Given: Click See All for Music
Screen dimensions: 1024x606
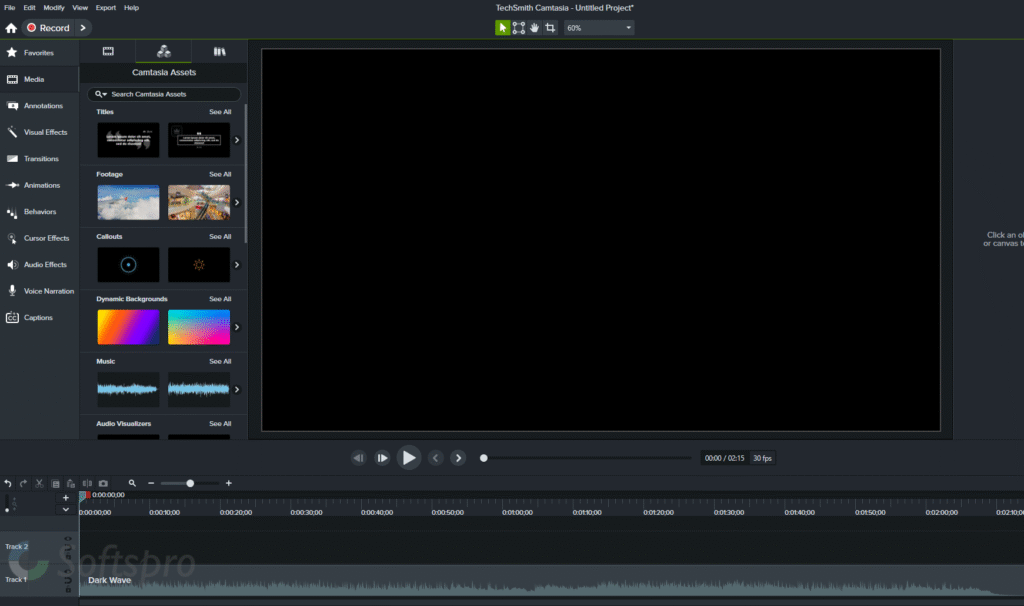Looking at the screenshot, I should pyautogui.click(x=220, y=361).
